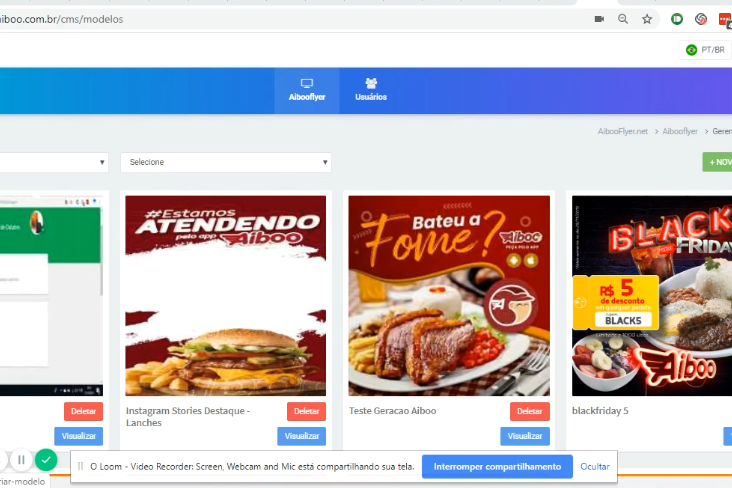Bookmark this page with the star icon
The height and width of the screenshot is (488, 732).
tap(647, 19)
